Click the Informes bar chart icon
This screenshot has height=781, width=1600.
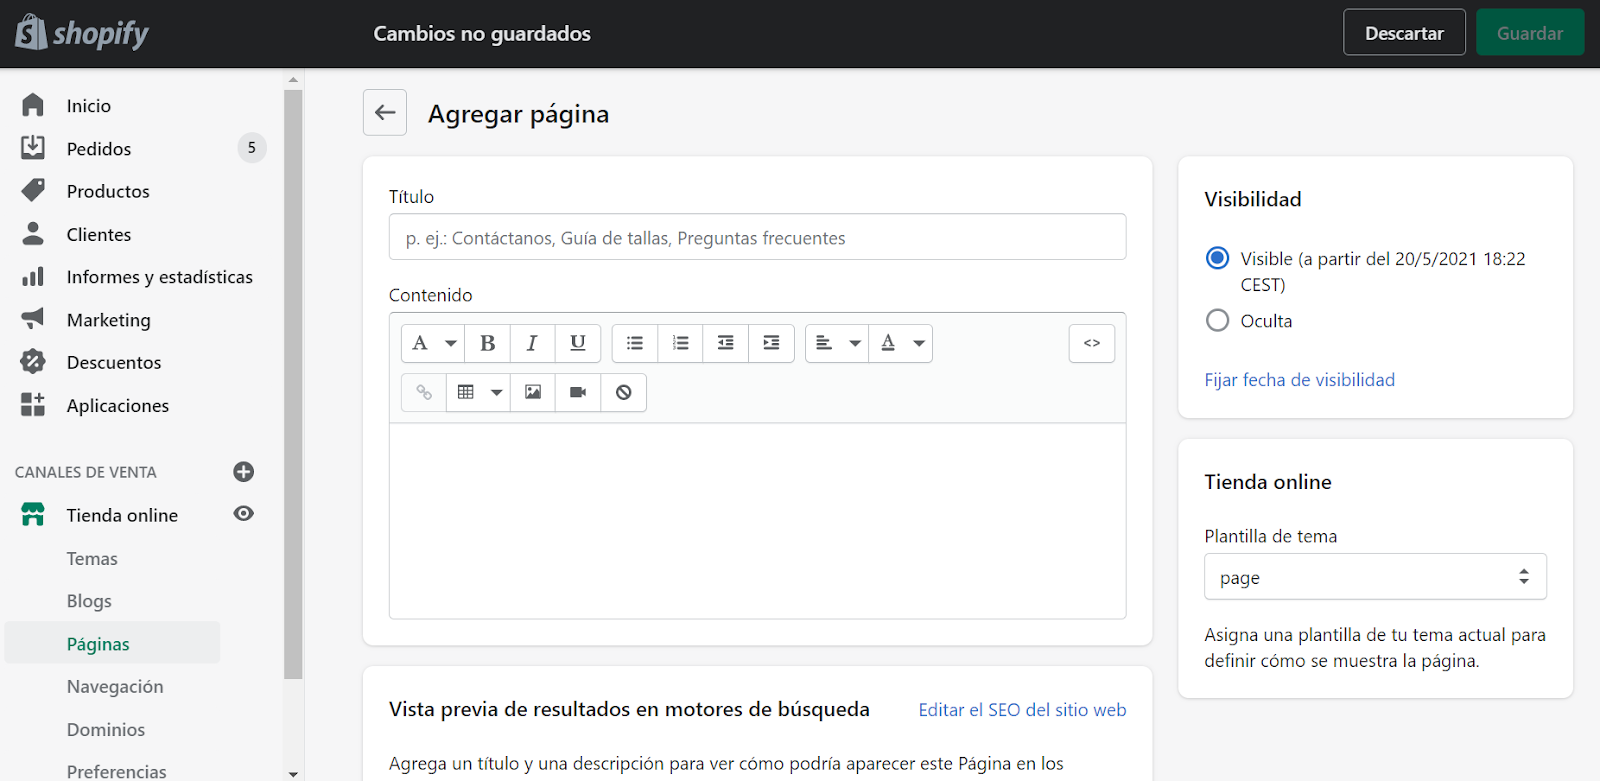[33, 276]
